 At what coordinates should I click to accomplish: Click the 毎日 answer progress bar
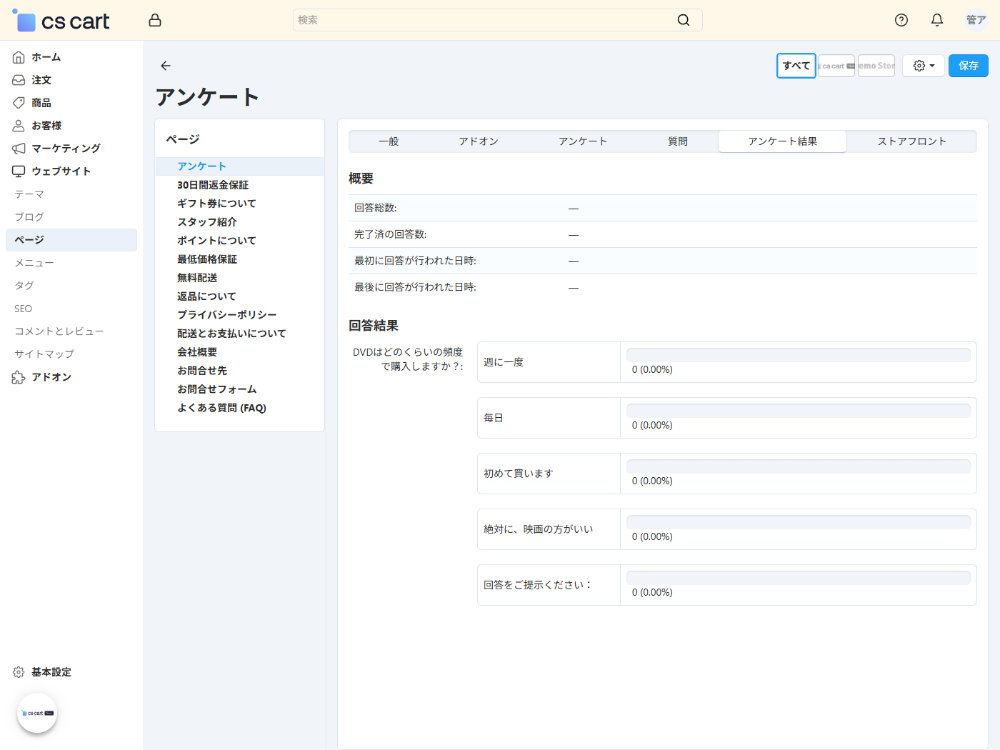click(x=797, y=410)
